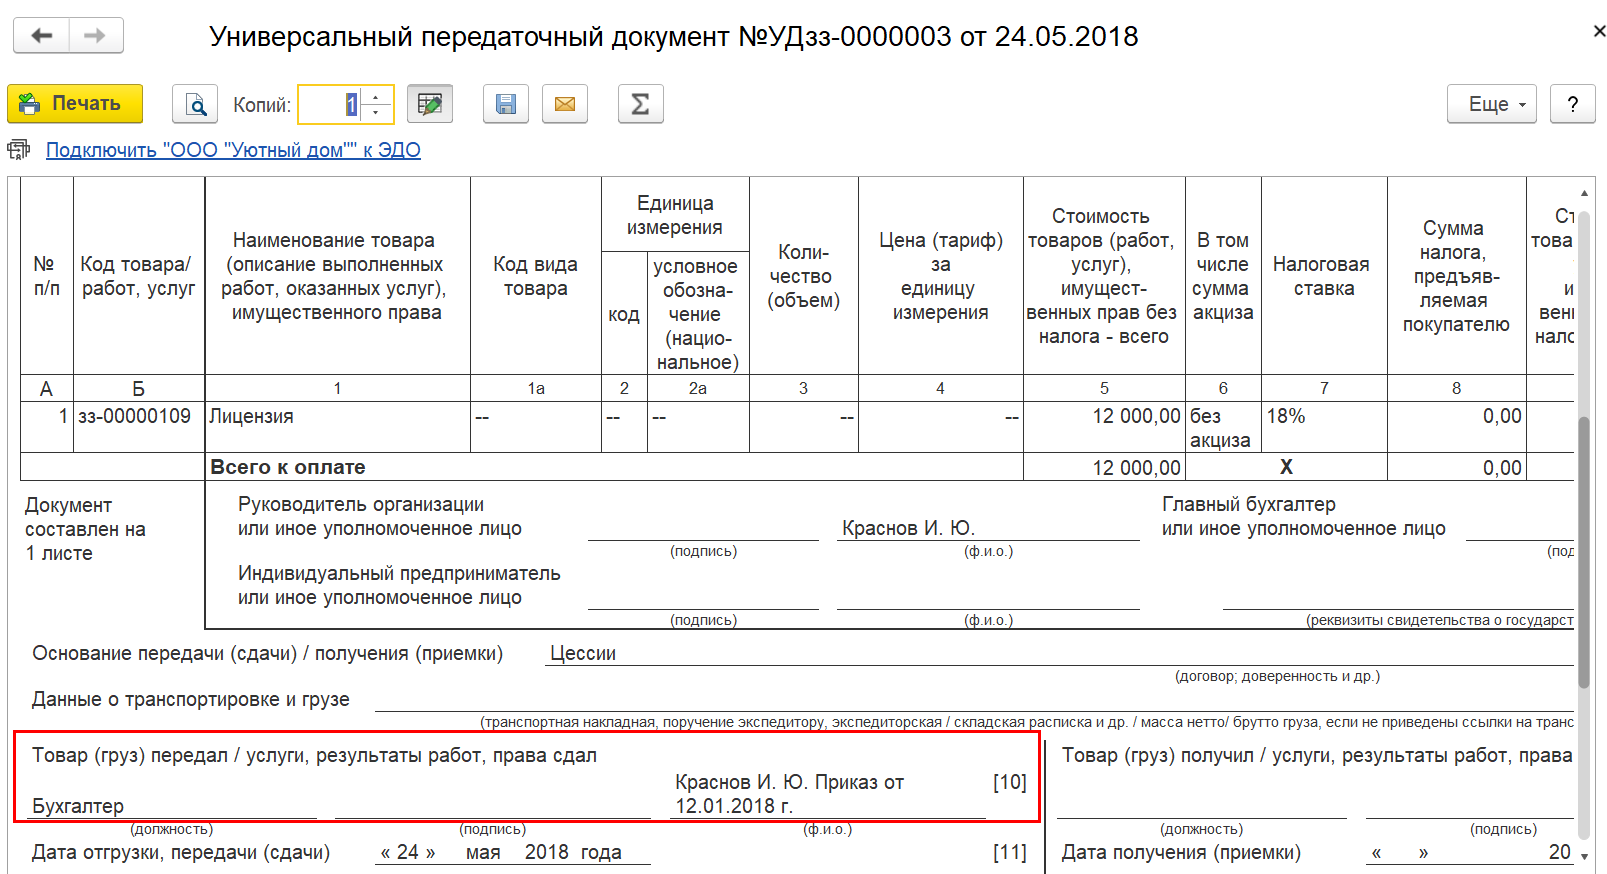Increase copies with the up spinner arrow
The width and height of the screenshot is (1607, 874).
[x=376, y=96]
